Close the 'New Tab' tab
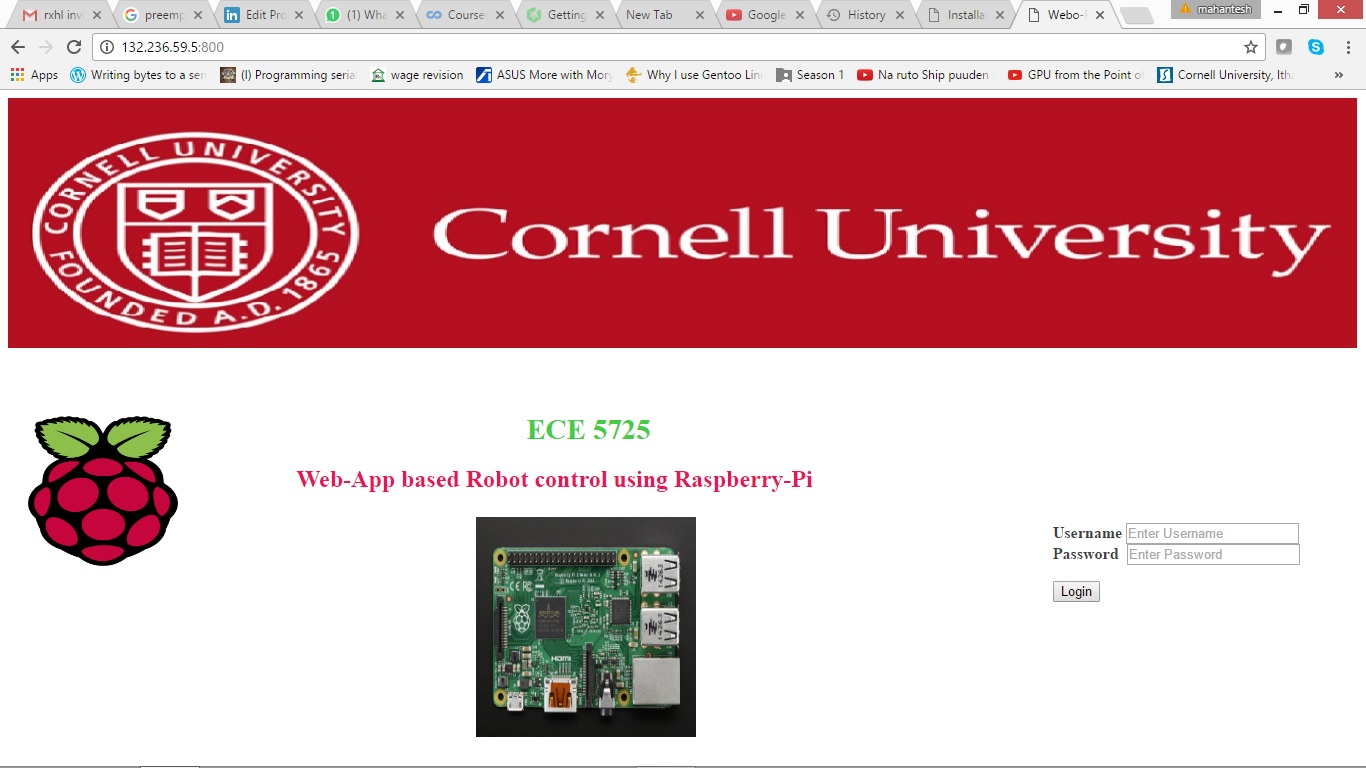The height and width of the screenshot is (768, 1366). (x=699, y=15)
